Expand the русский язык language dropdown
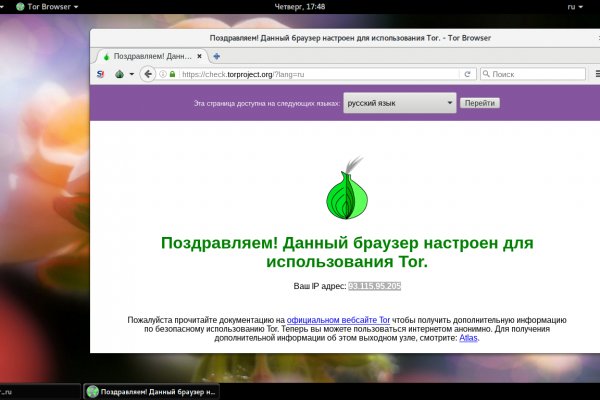Screen dimensions: 600x400 [399, 103]
